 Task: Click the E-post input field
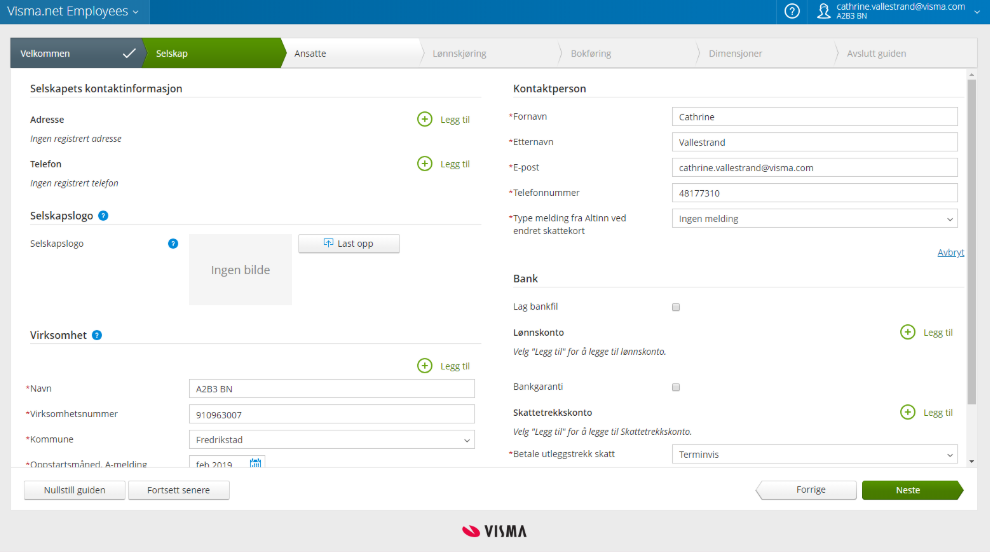(814, 167)
